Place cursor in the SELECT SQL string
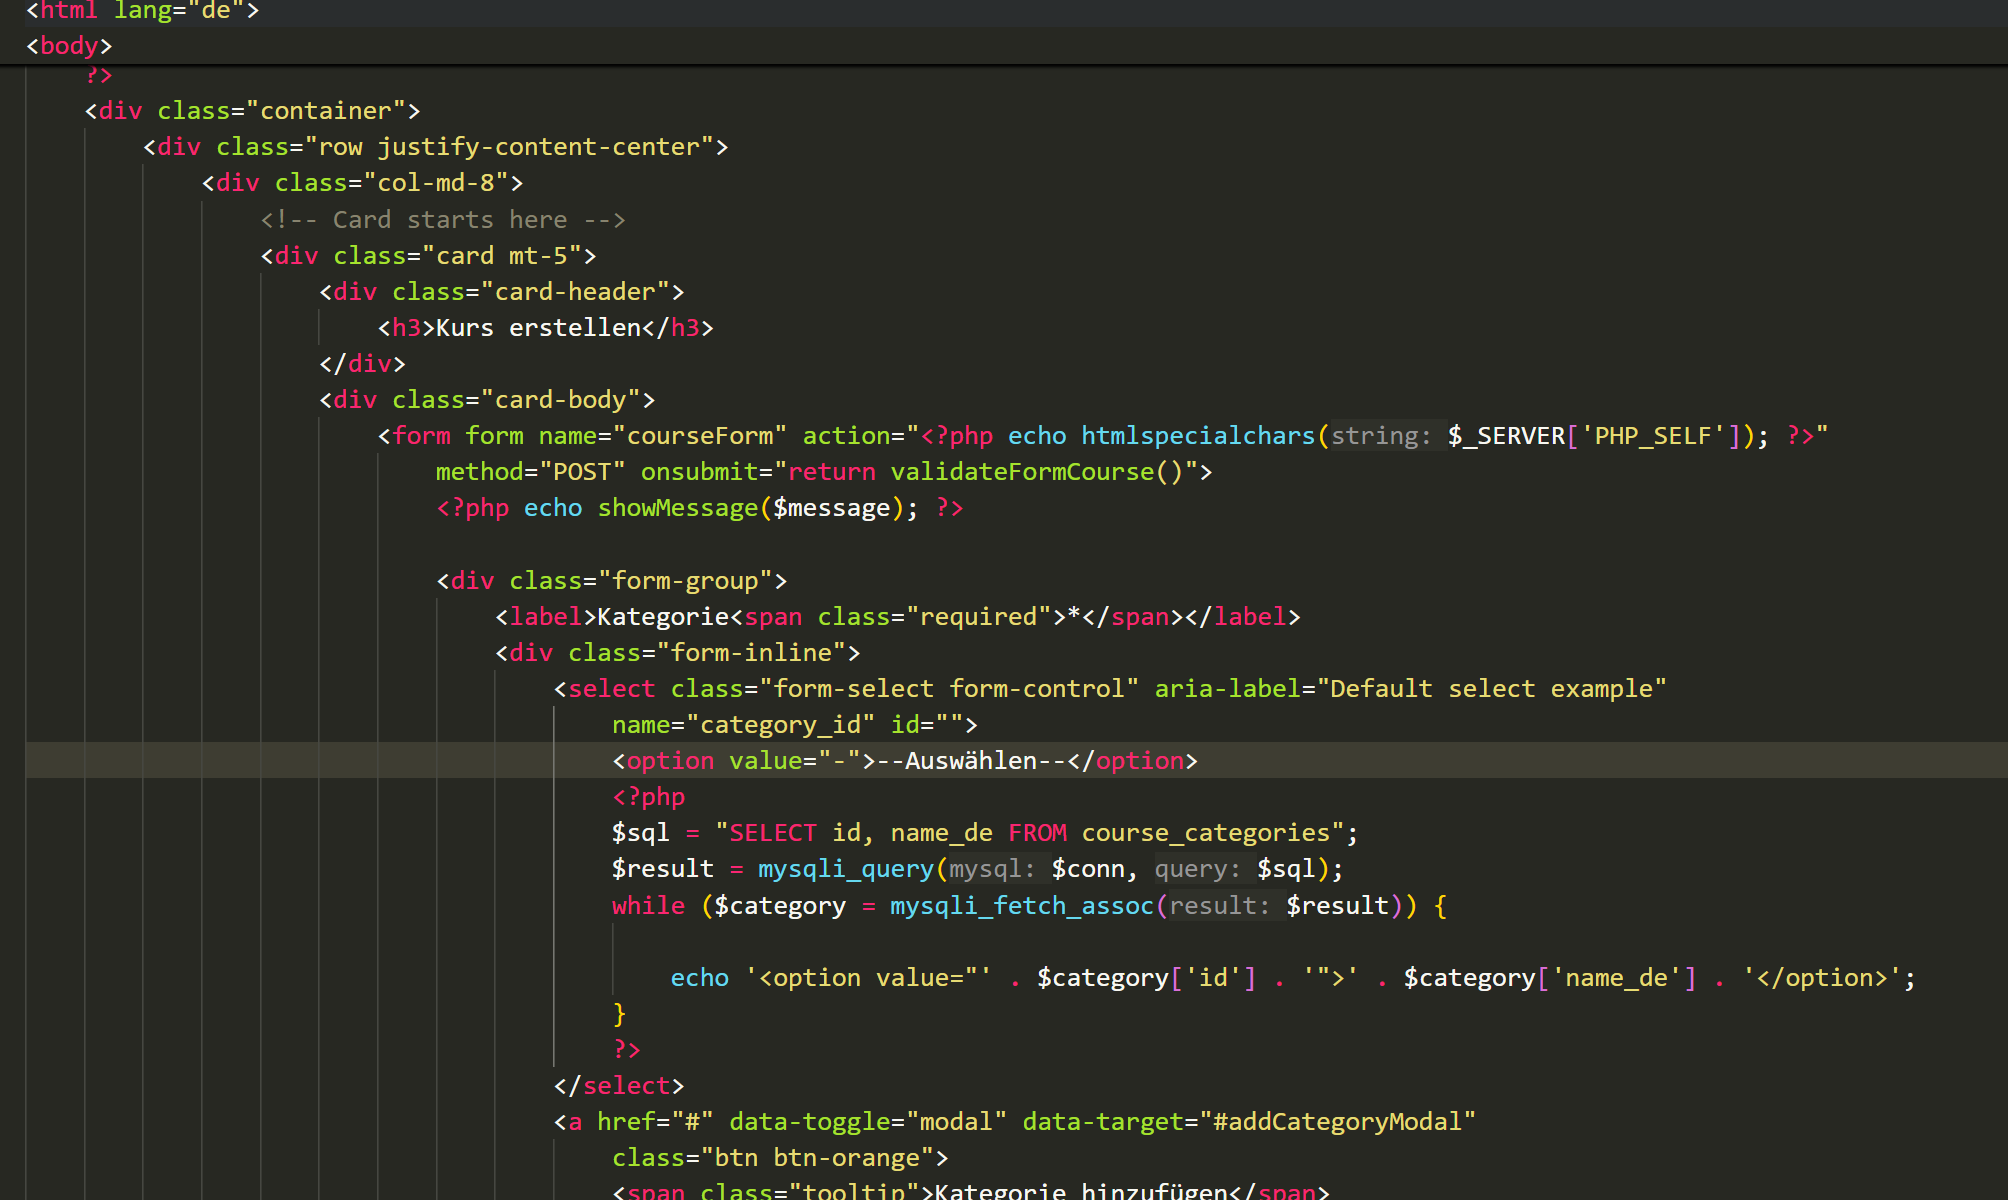Viewport: 2008px width, 1200px height. 1030,833
